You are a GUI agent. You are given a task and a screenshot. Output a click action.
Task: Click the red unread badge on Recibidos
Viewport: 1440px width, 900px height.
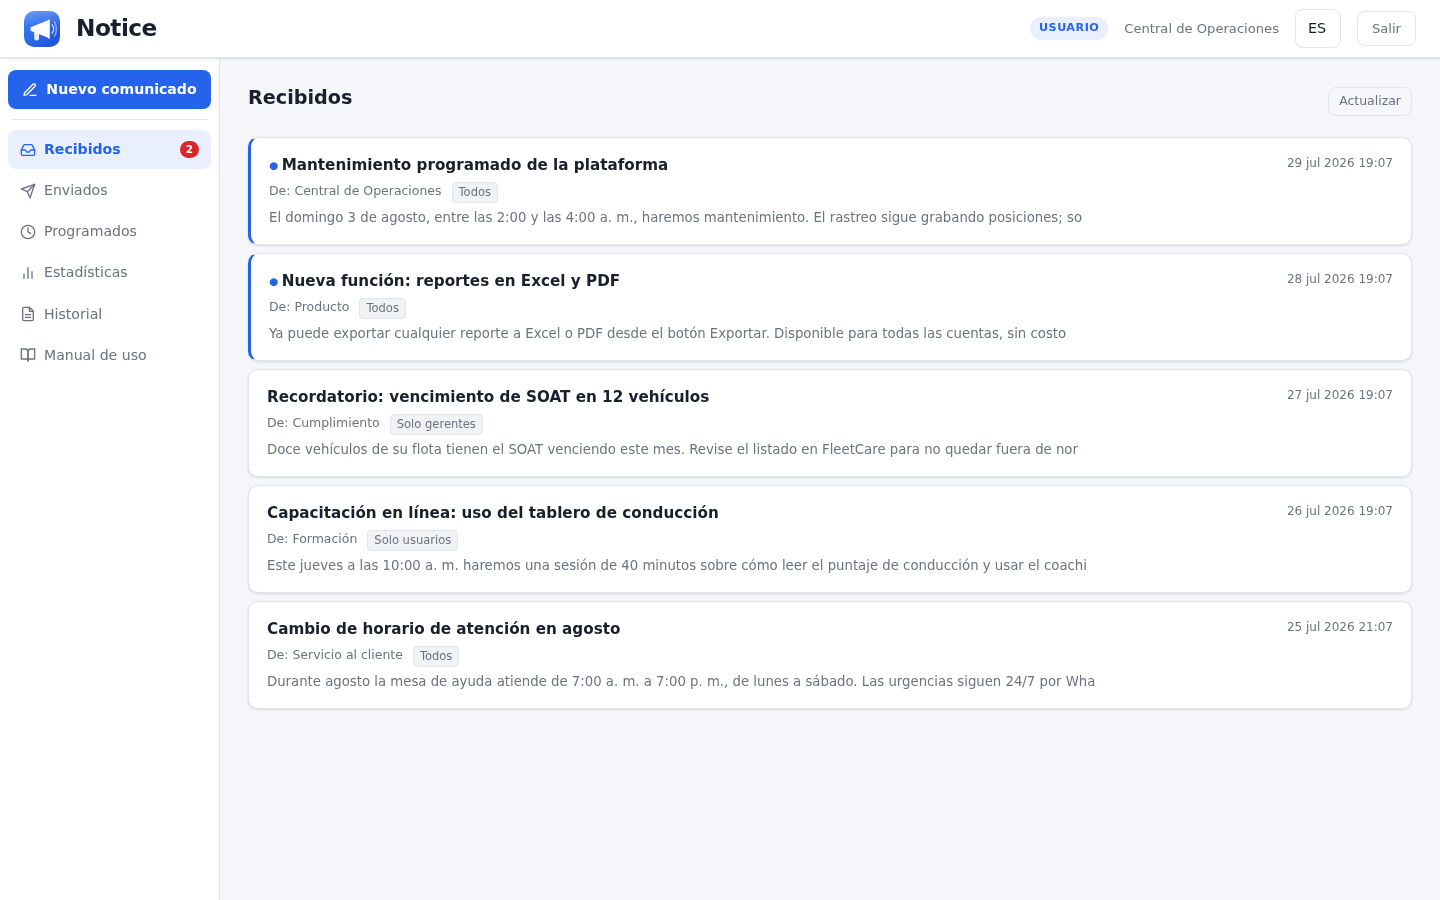189,150
